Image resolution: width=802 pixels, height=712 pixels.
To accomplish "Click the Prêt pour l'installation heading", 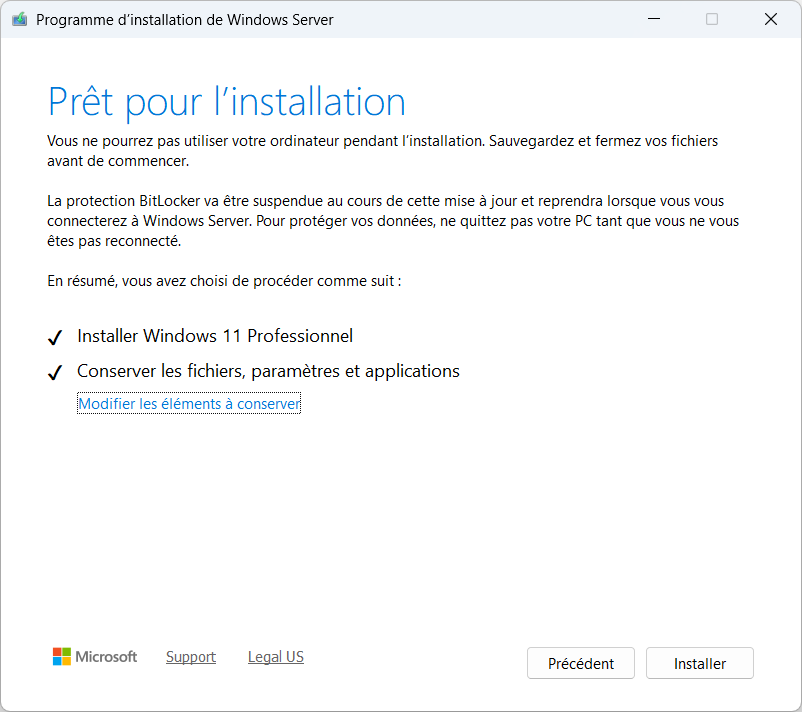I will [x=227, y=102].
